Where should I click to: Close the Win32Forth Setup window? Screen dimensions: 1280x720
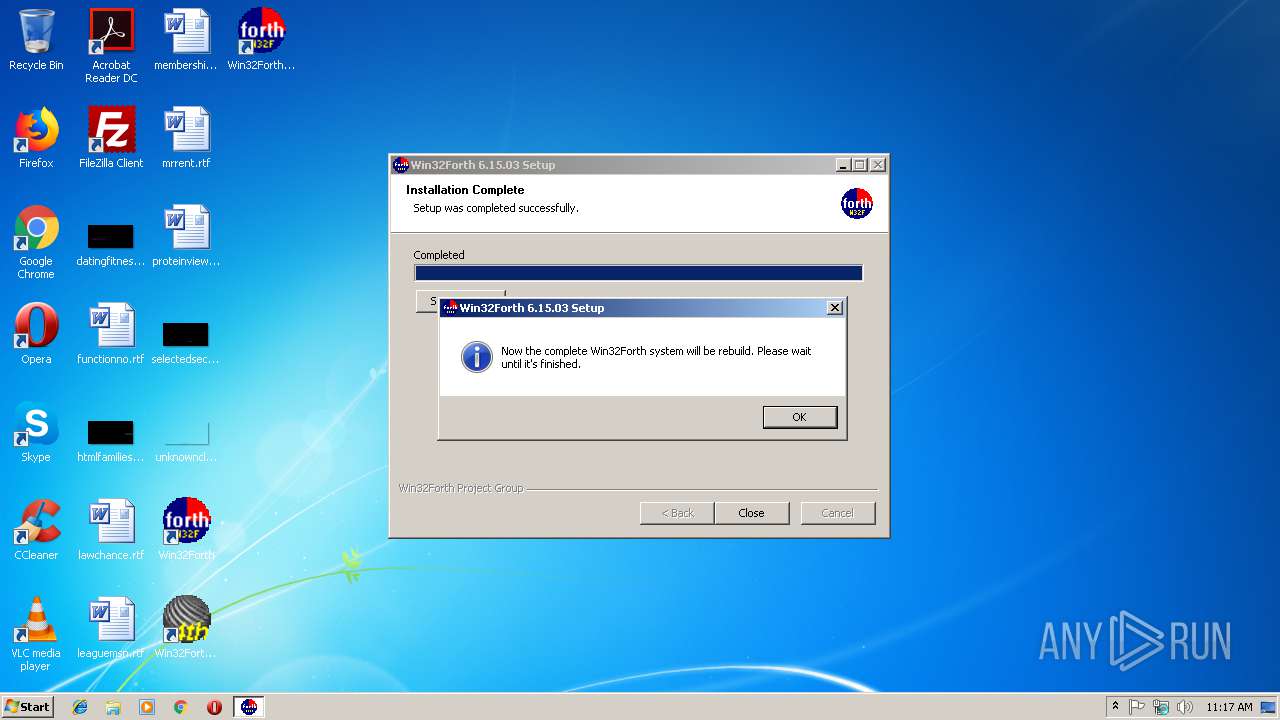tap(877, 165)
